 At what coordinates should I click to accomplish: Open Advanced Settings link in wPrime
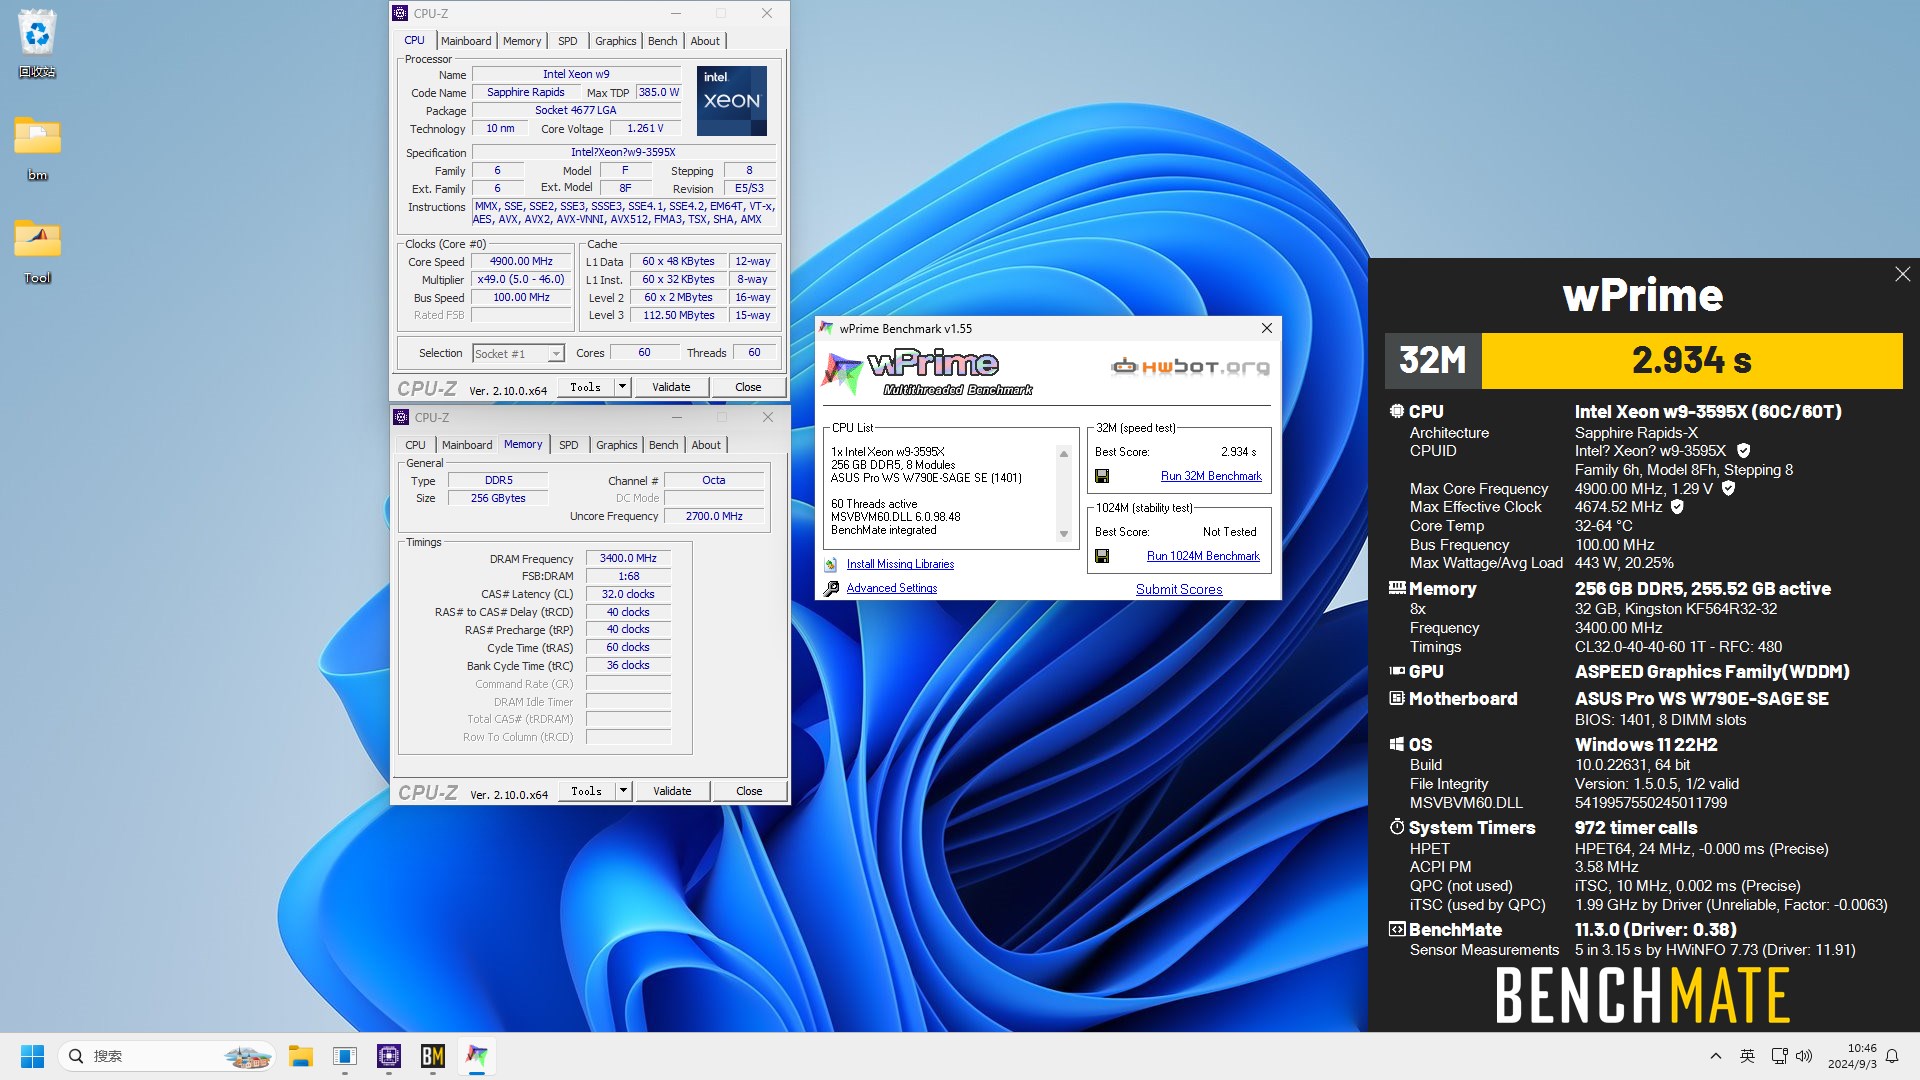[x=892, y=588]
